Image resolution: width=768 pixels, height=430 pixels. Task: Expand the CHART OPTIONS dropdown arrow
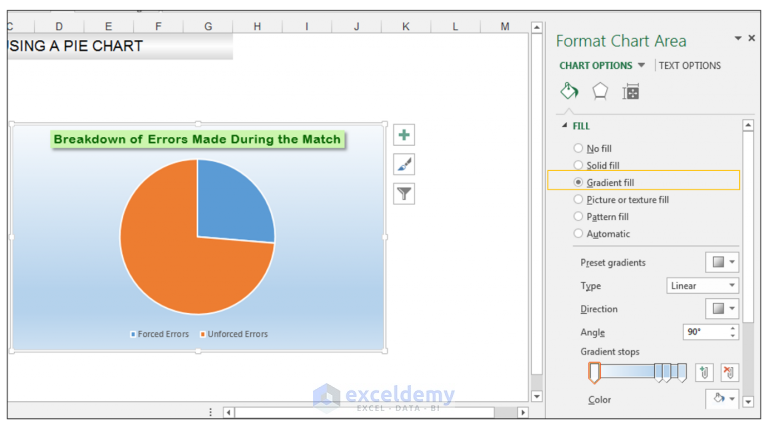point(641,65)
